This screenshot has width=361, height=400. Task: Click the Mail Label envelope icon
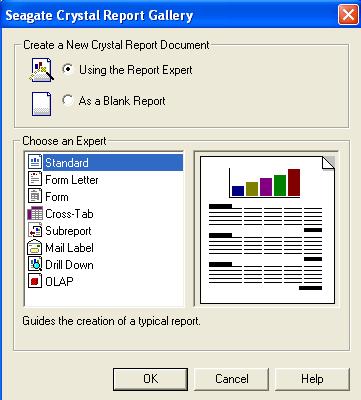pyautogui.click(x=35, y=247)
